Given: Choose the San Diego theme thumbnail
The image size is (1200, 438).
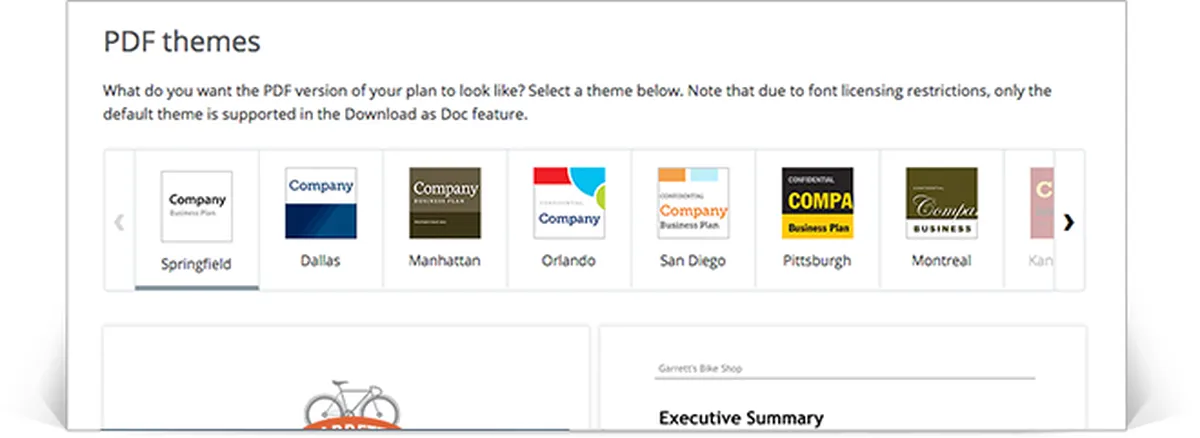Looking at the screenshot, I should click(x=693, y=203).
